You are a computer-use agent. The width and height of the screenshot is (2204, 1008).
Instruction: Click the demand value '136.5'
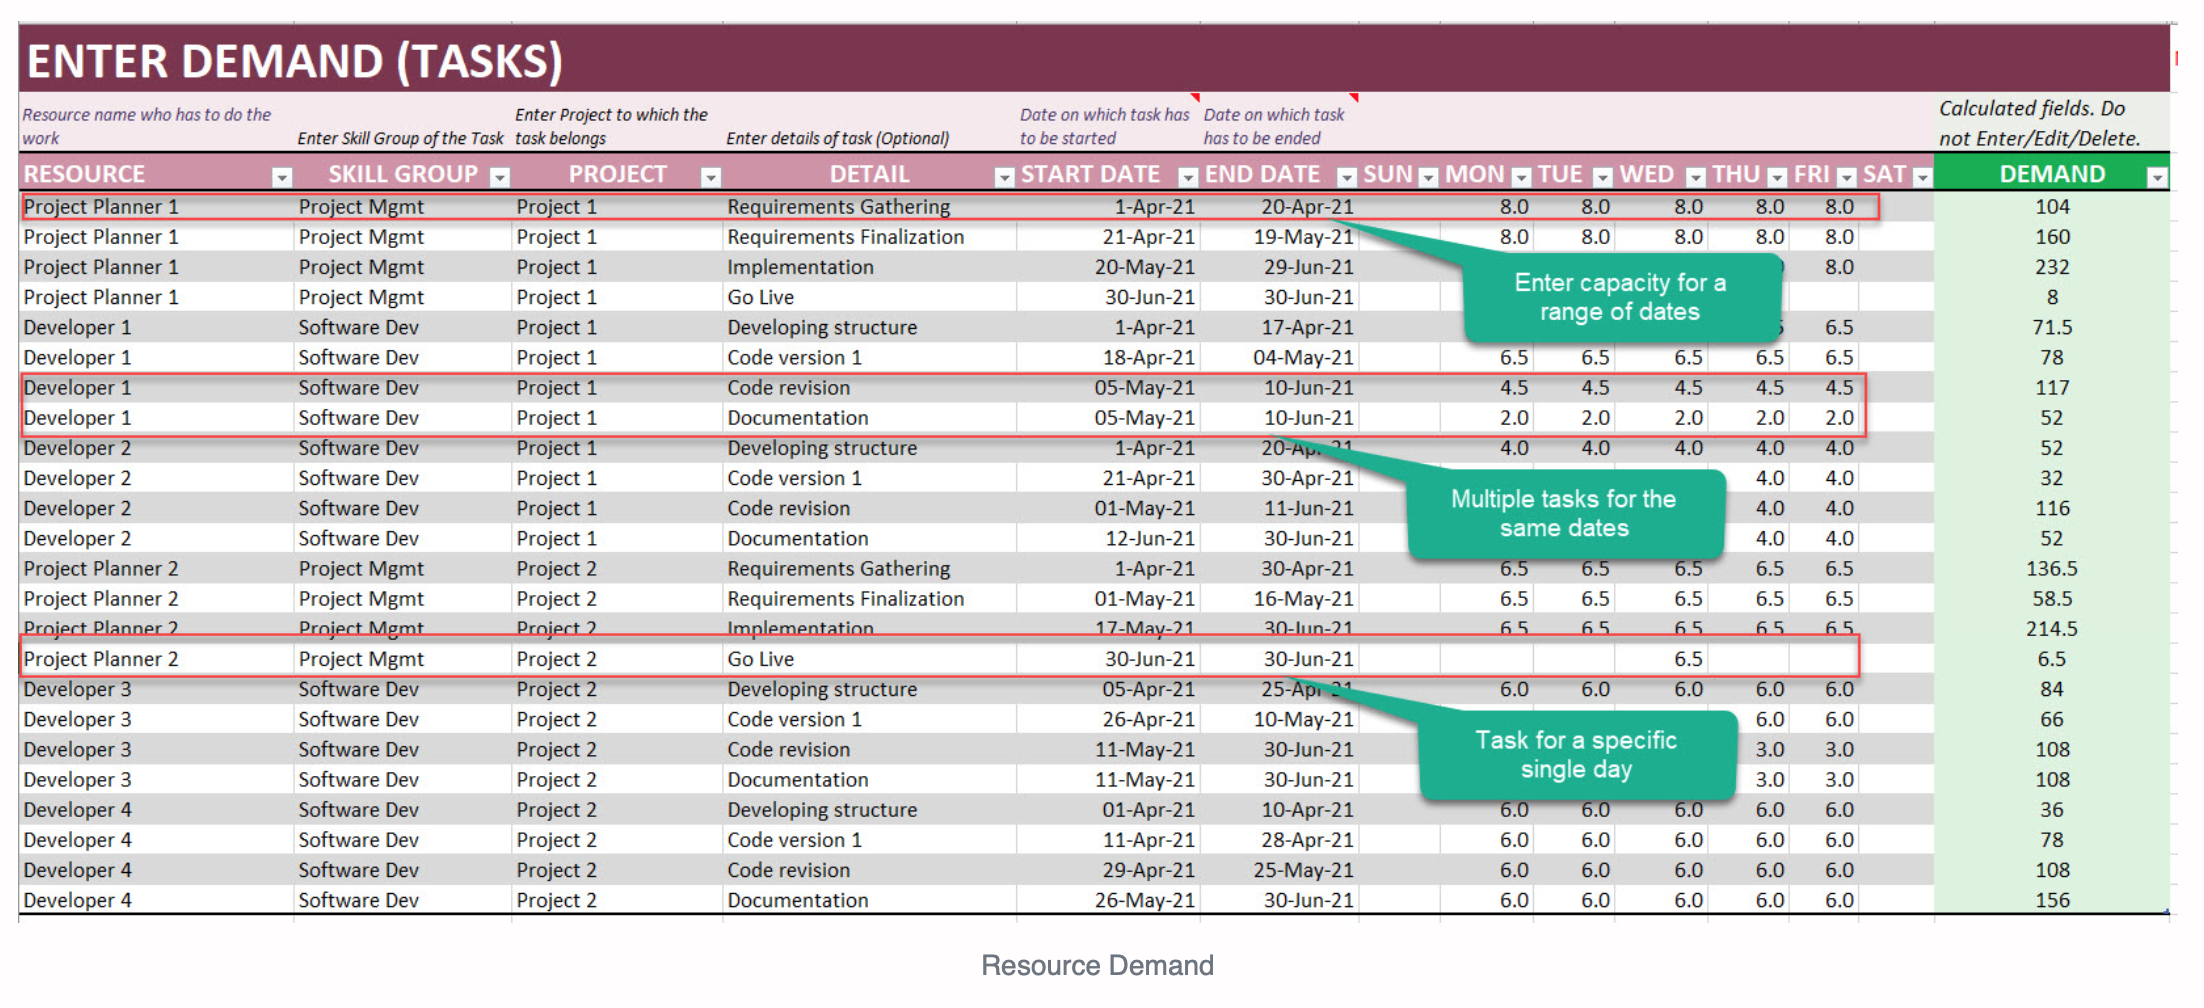point(2052,568)
